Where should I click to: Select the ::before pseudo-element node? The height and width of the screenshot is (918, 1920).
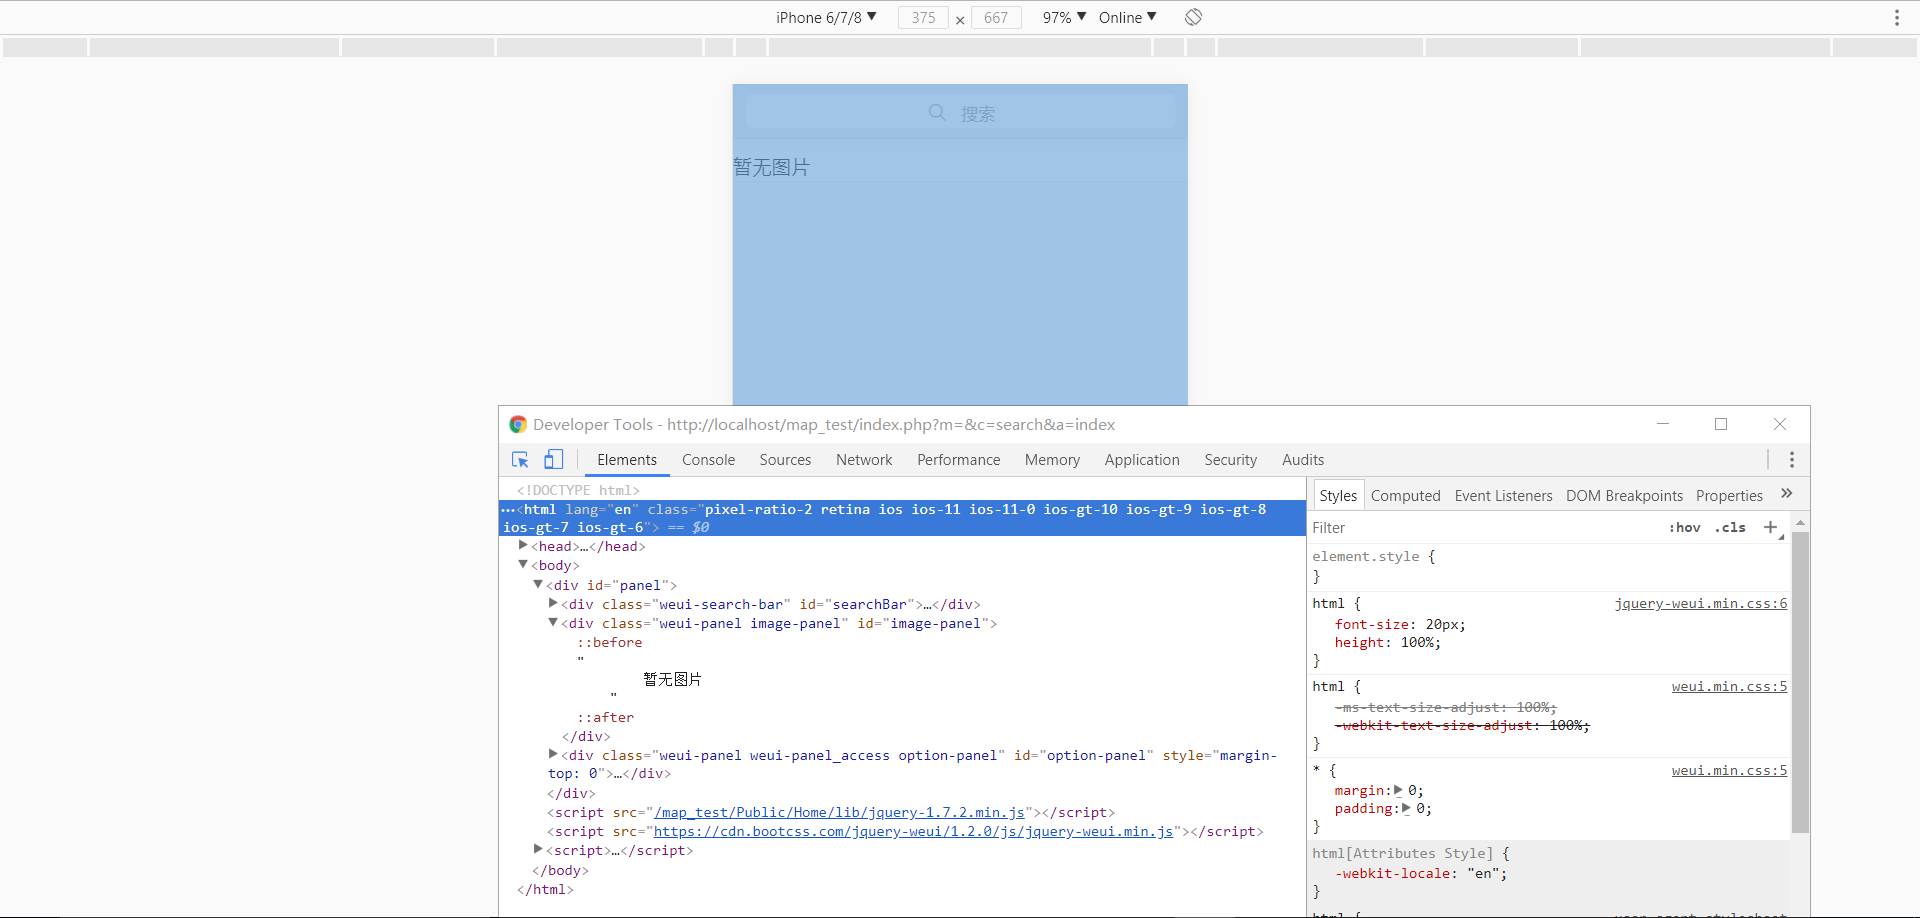point(609,642)
